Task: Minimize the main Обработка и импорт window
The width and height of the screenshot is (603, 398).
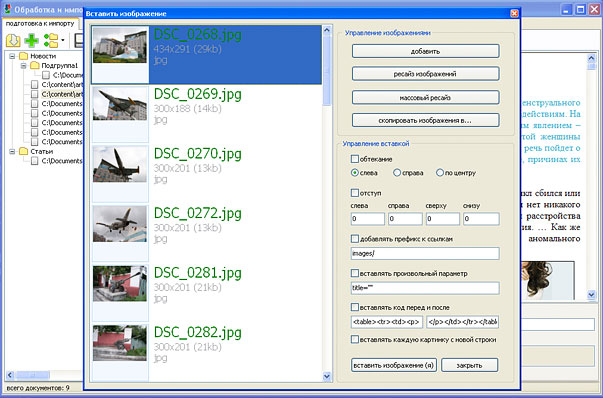Action: (x=566, y=10)
